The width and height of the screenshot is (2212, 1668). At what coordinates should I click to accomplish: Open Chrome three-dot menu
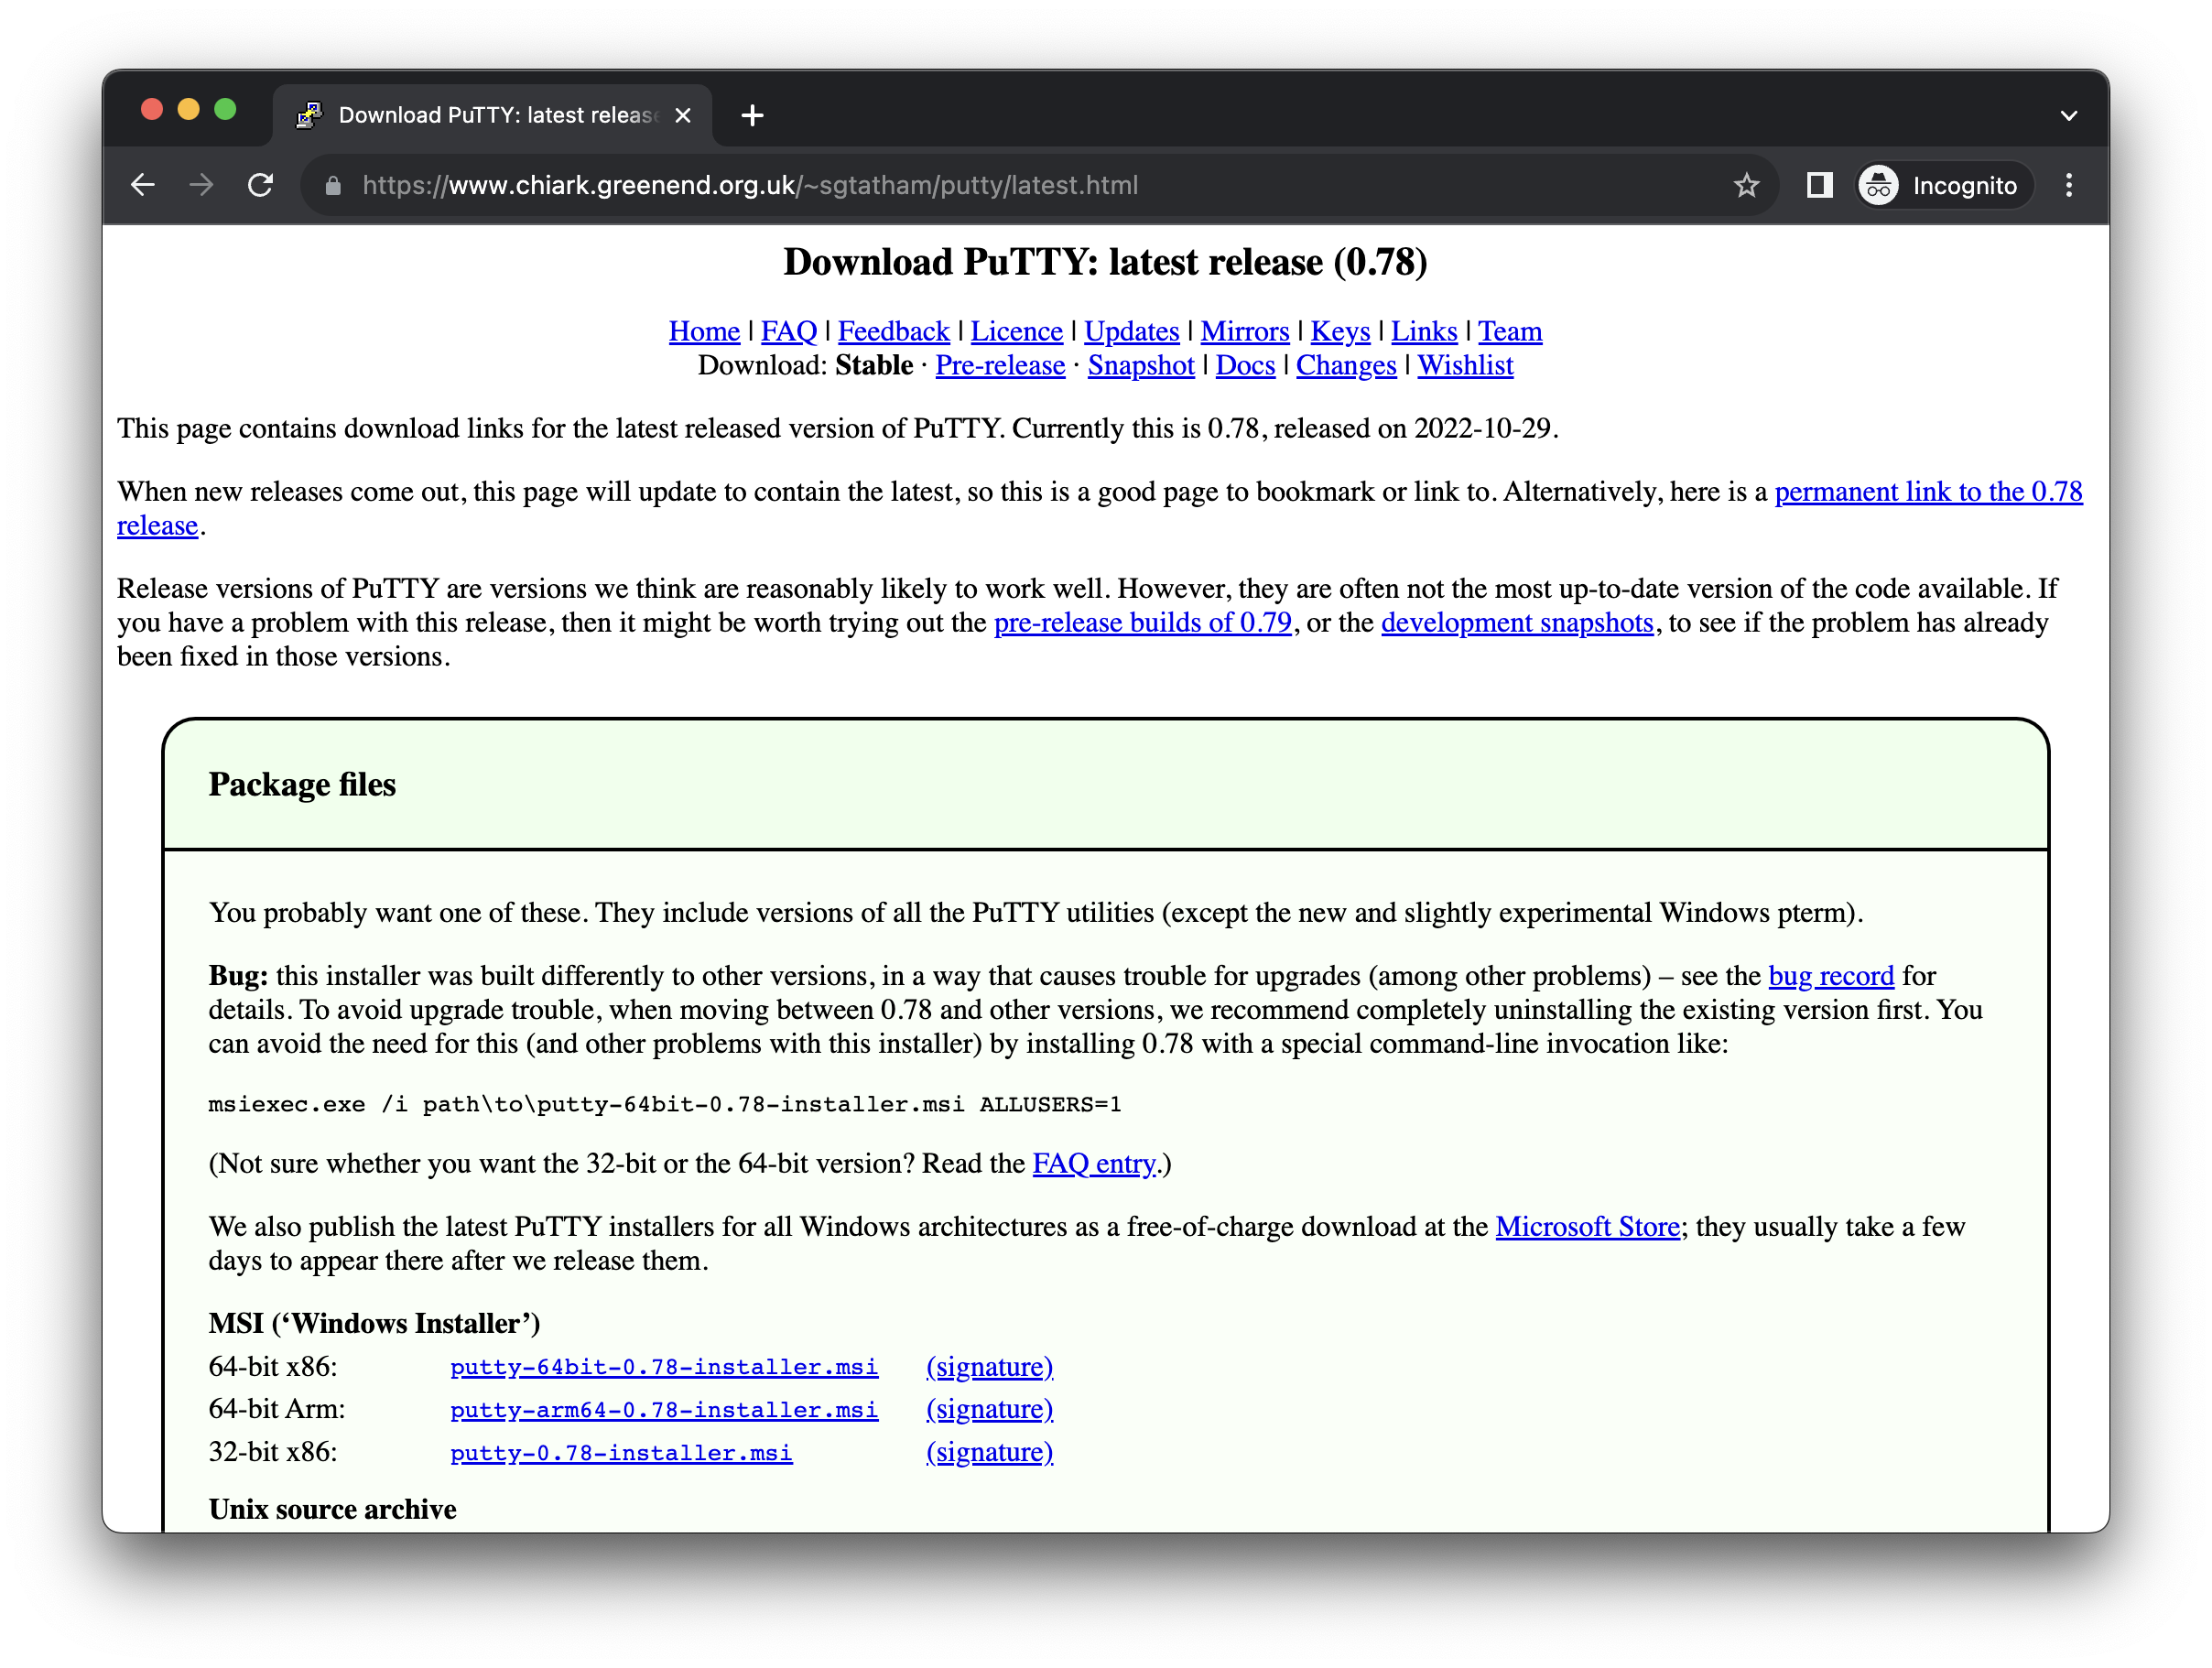[x=2069, y=185]
